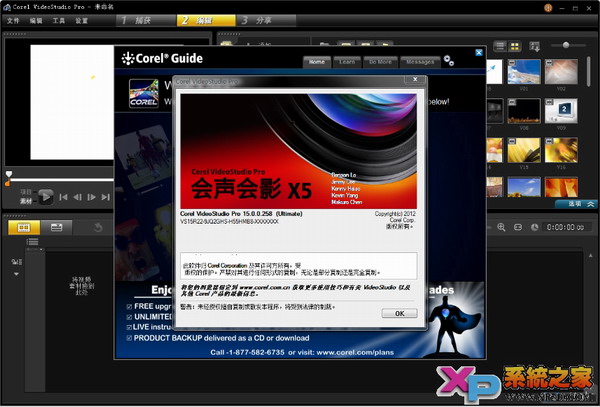Open the 工具 menu
The image size is (600, 407).
(59, 21)
